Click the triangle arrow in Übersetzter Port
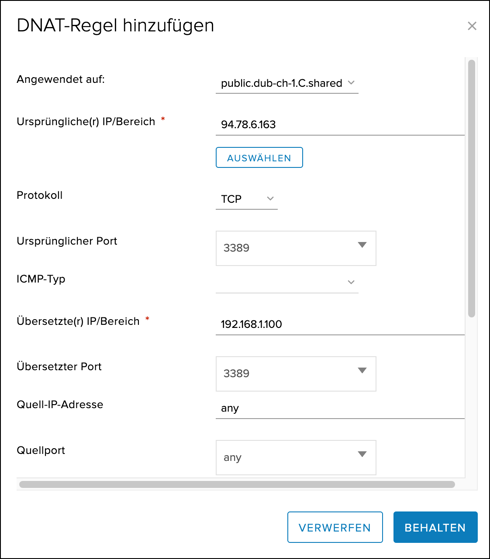Screen dimensions: 490x559 coord(362,370)
